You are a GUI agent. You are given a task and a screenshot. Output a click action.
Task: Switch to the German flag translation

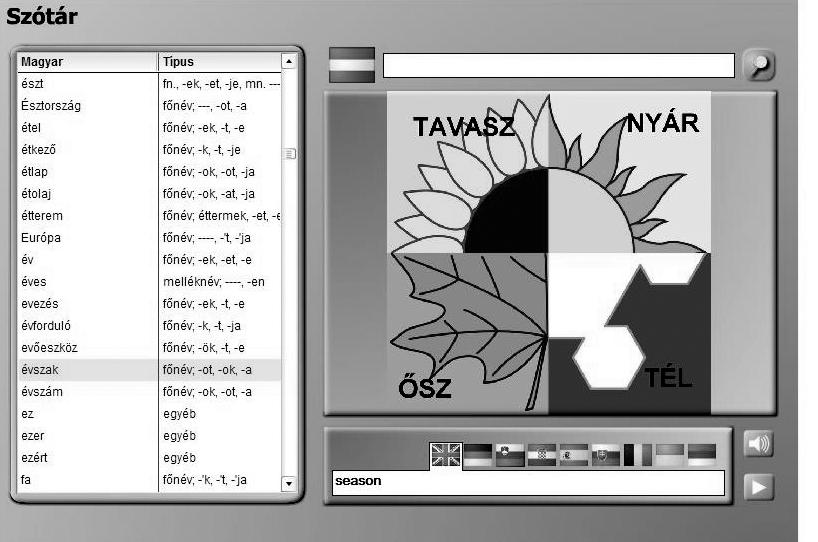tap(477, 456)
